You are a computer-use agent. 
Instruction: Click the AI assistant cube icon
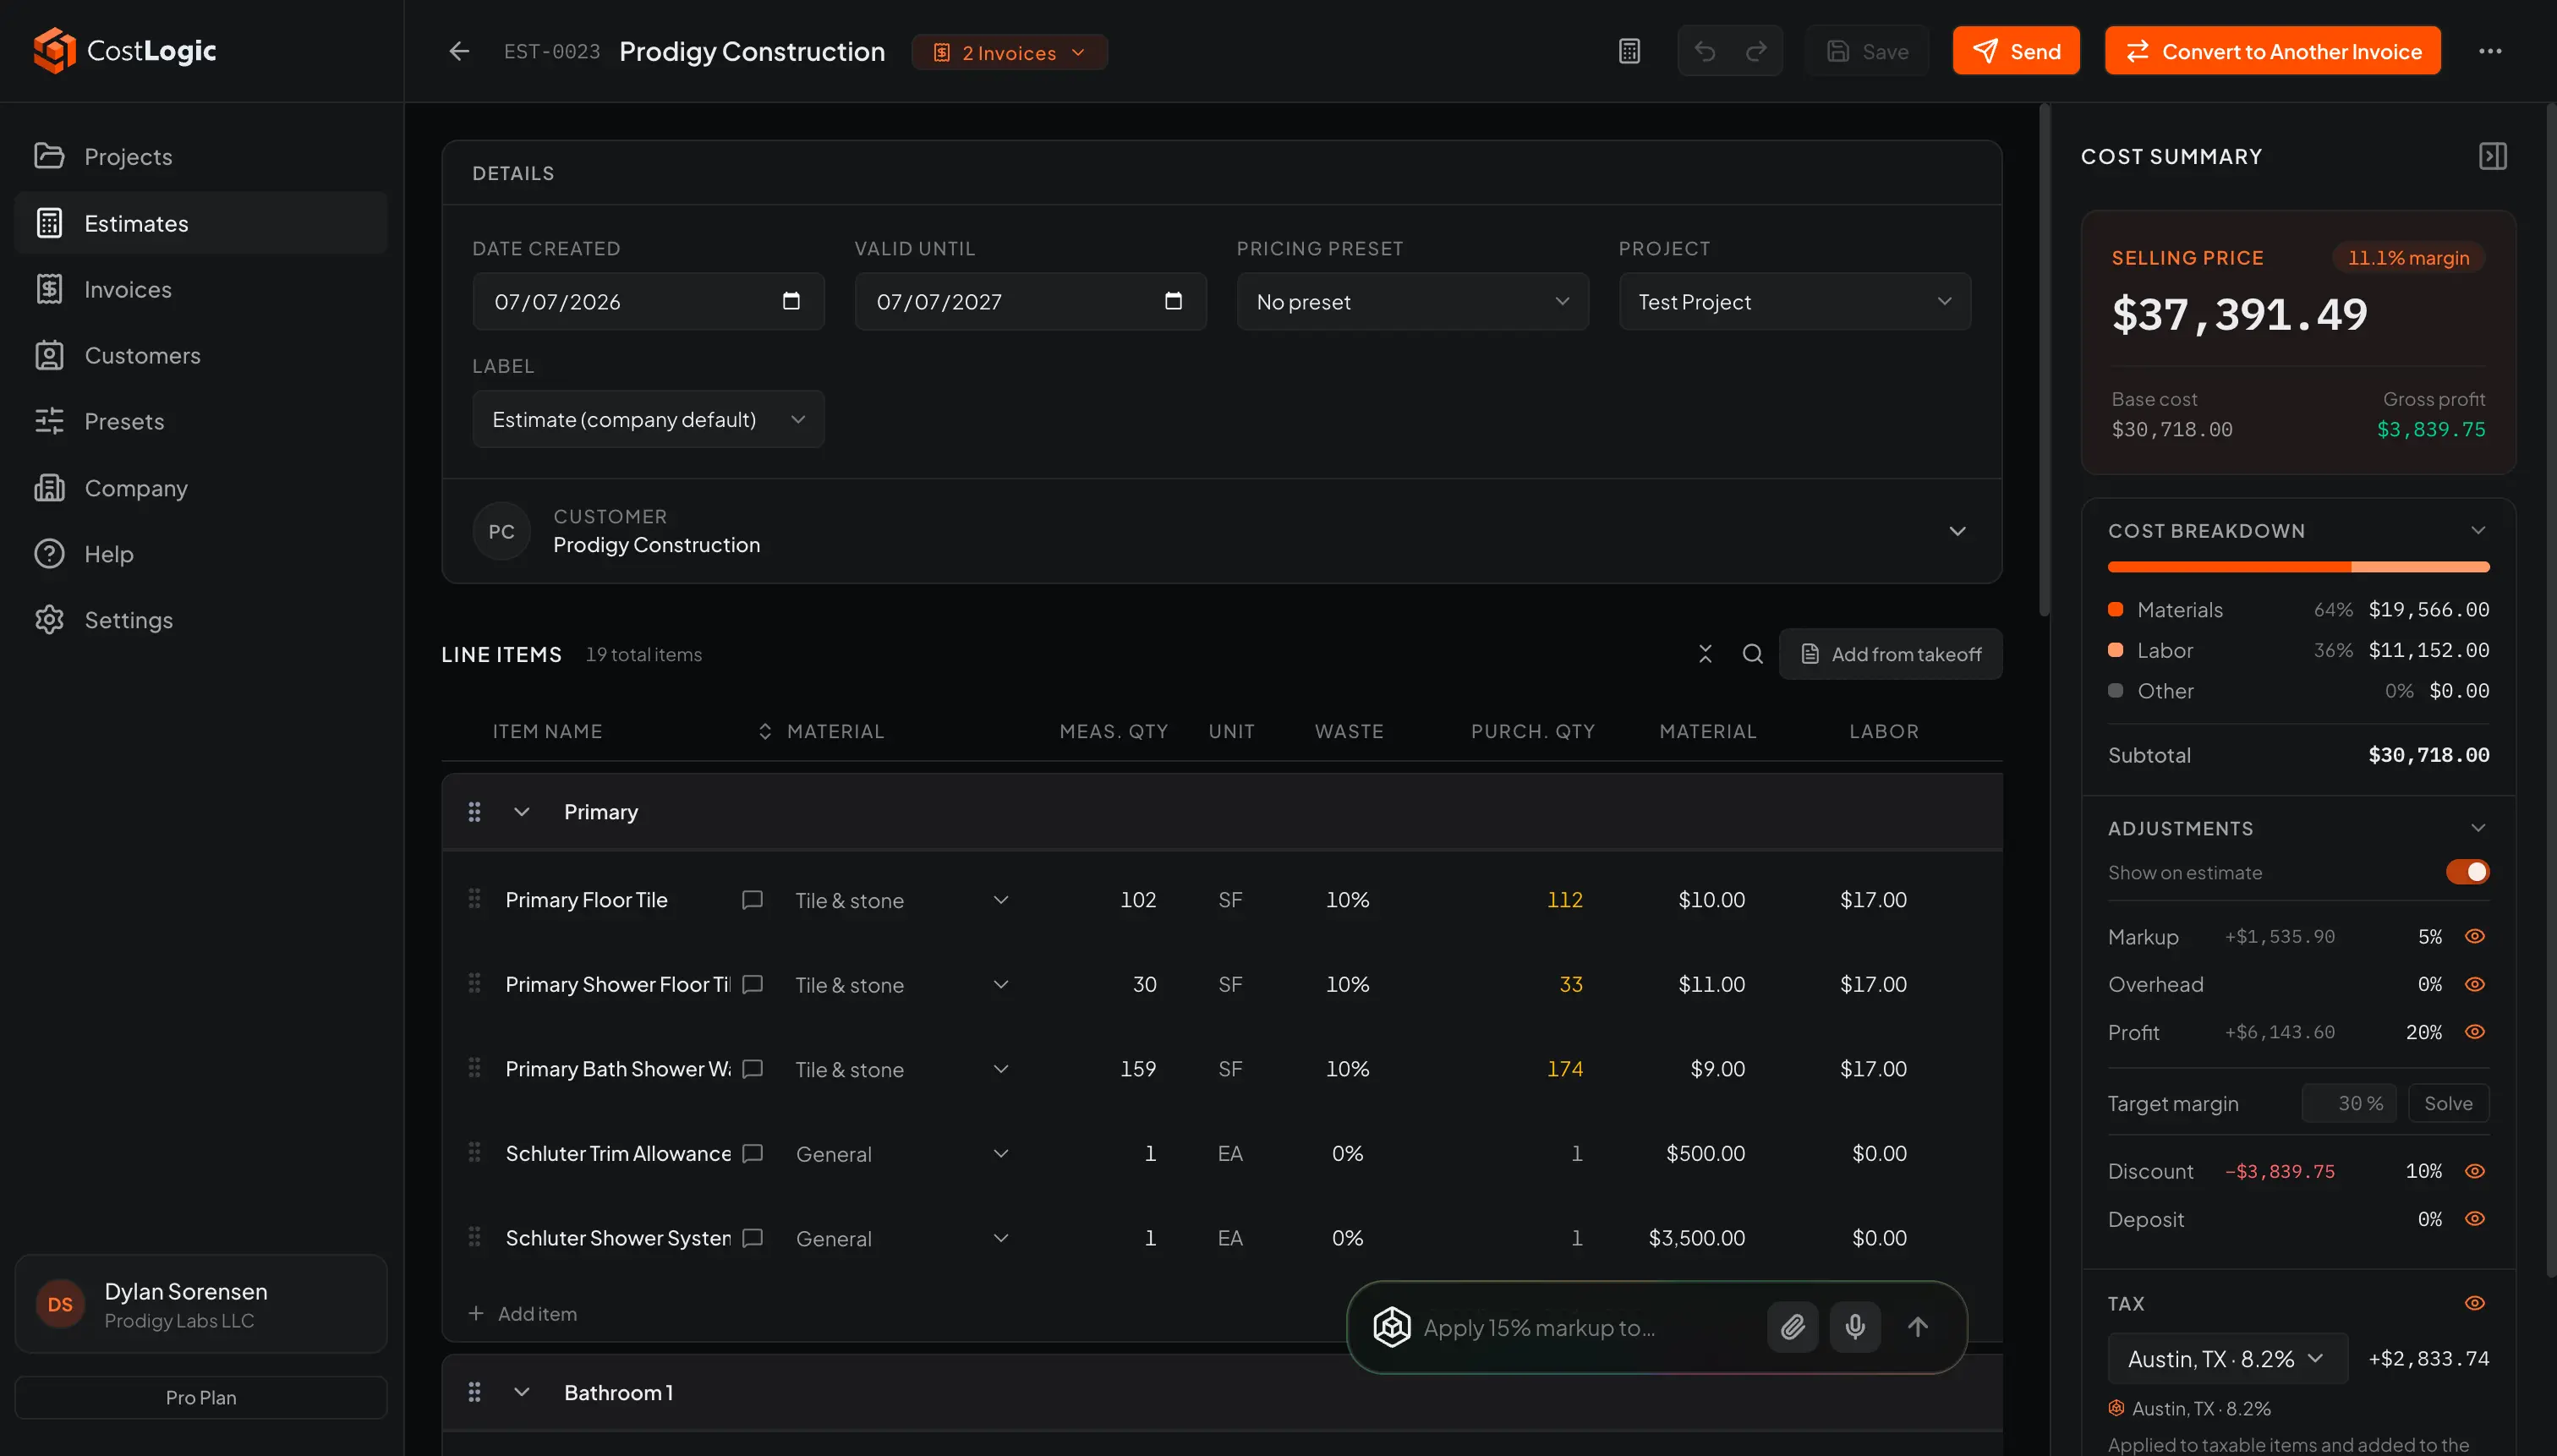pyautogui.click(x=1391, y=1327)
